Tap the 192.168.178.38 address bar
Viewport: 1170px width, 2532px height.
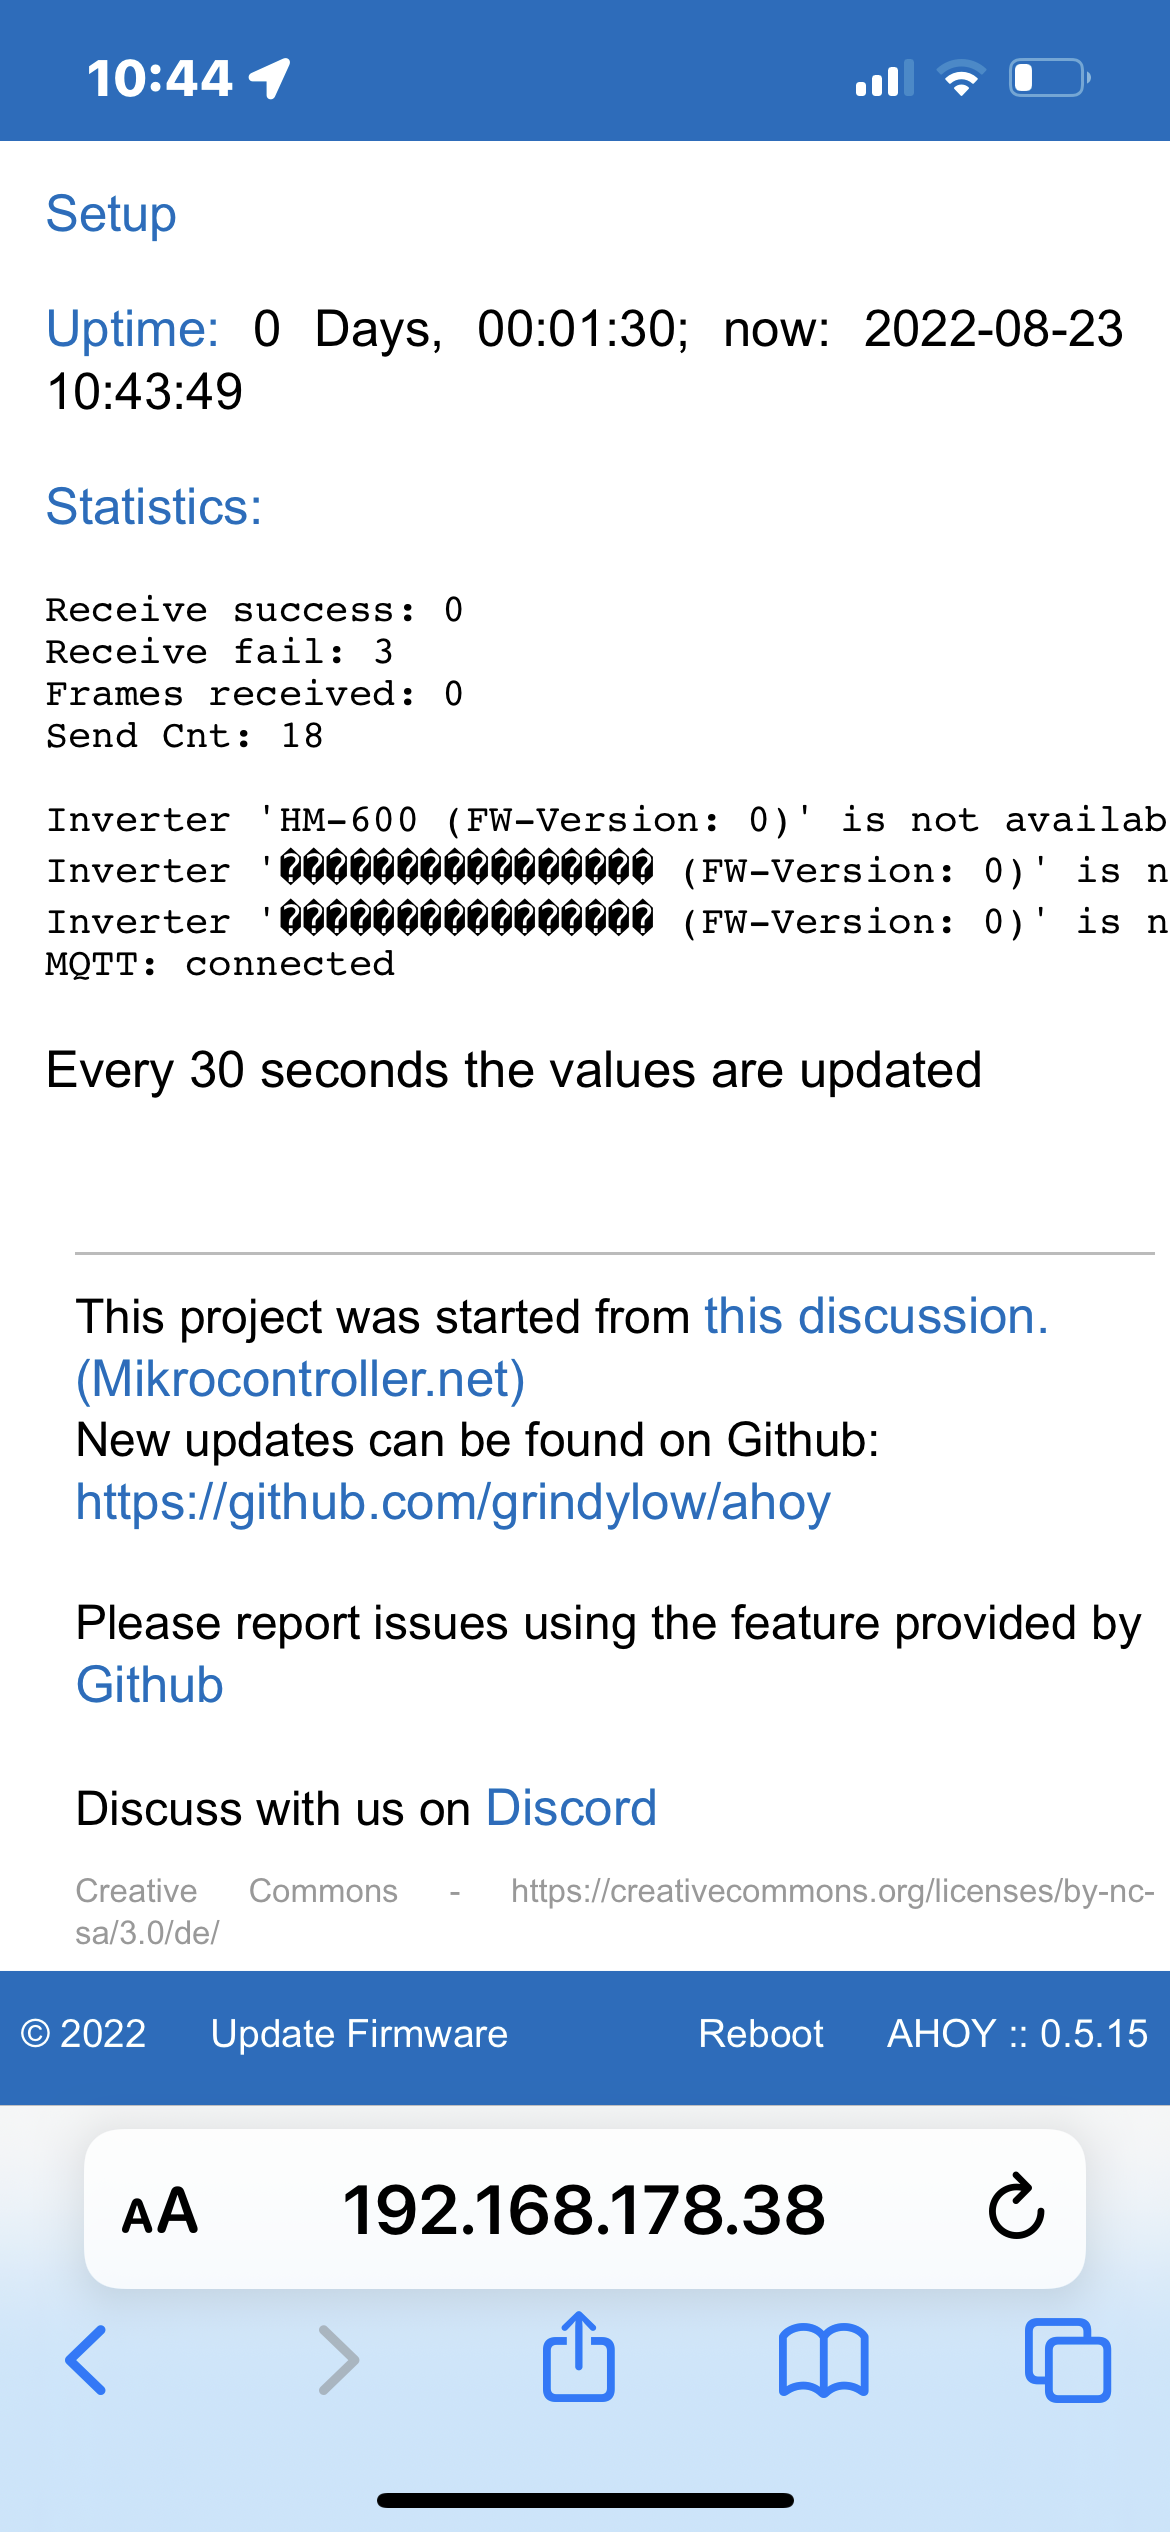click(585, 2210)
